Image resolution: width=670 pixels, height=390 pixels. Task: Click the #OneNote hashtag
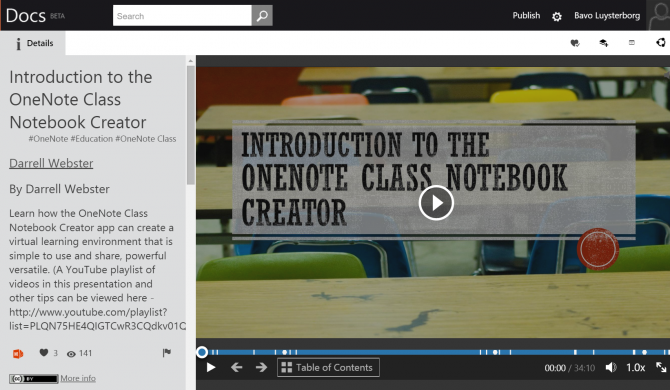click(48, 138)
